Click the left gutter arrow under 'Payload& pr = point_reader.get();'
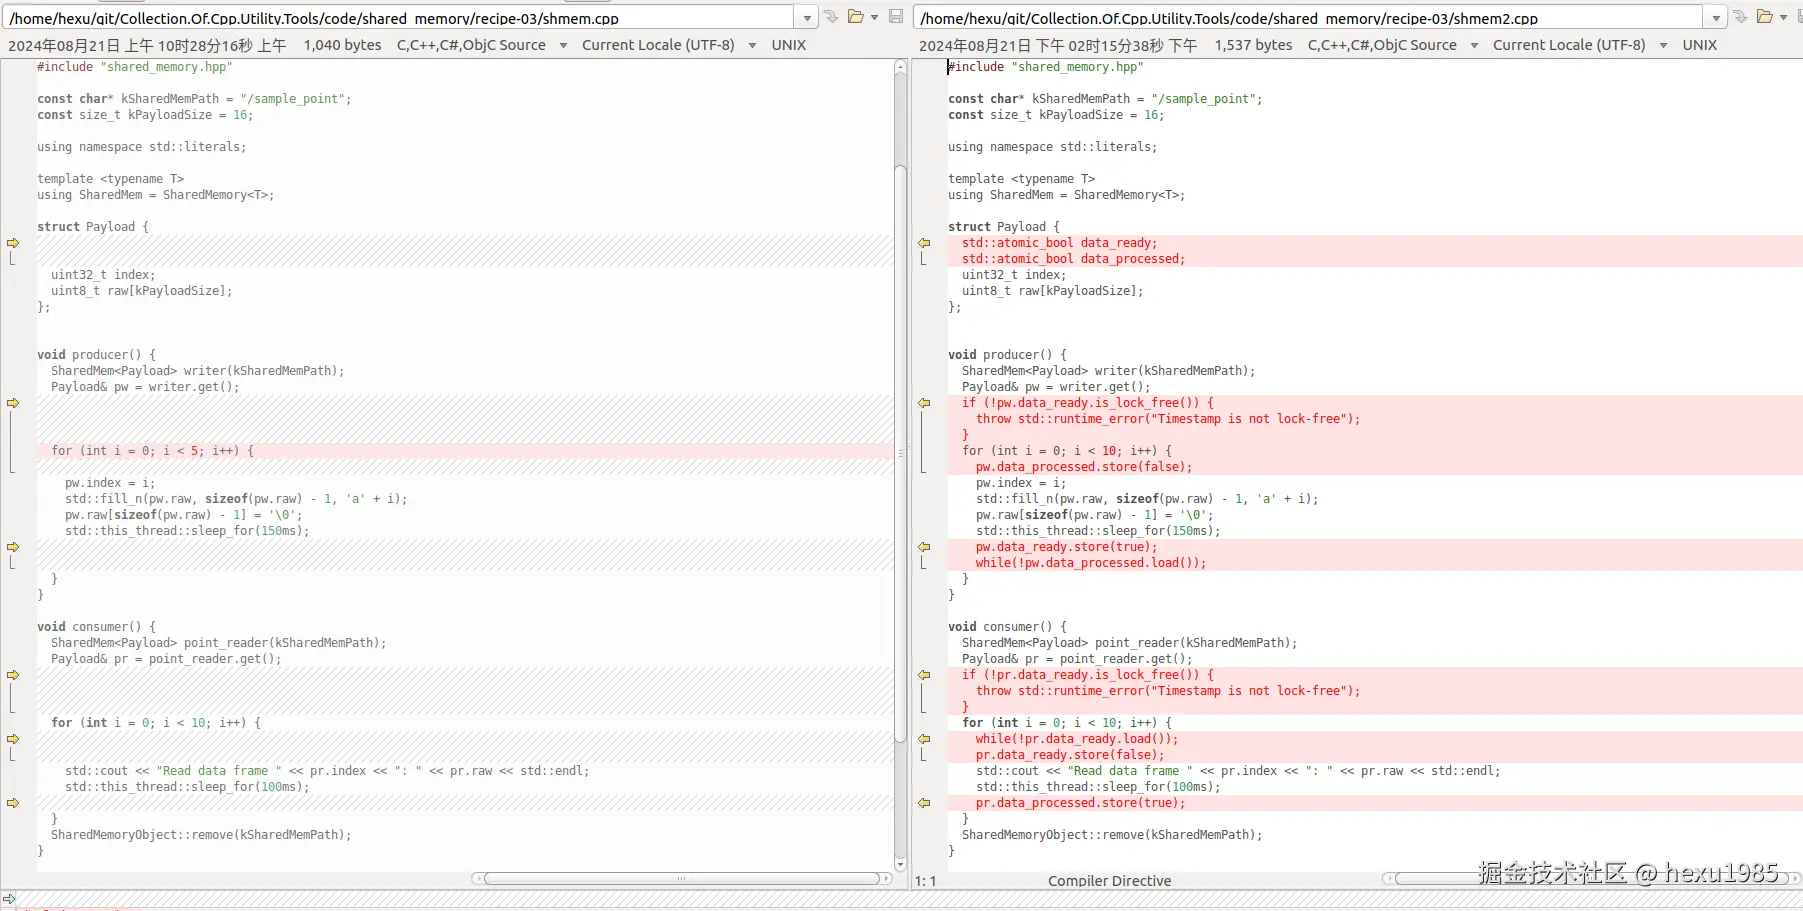Screen dimensions: 1803x911 click(x=13, y=675)
